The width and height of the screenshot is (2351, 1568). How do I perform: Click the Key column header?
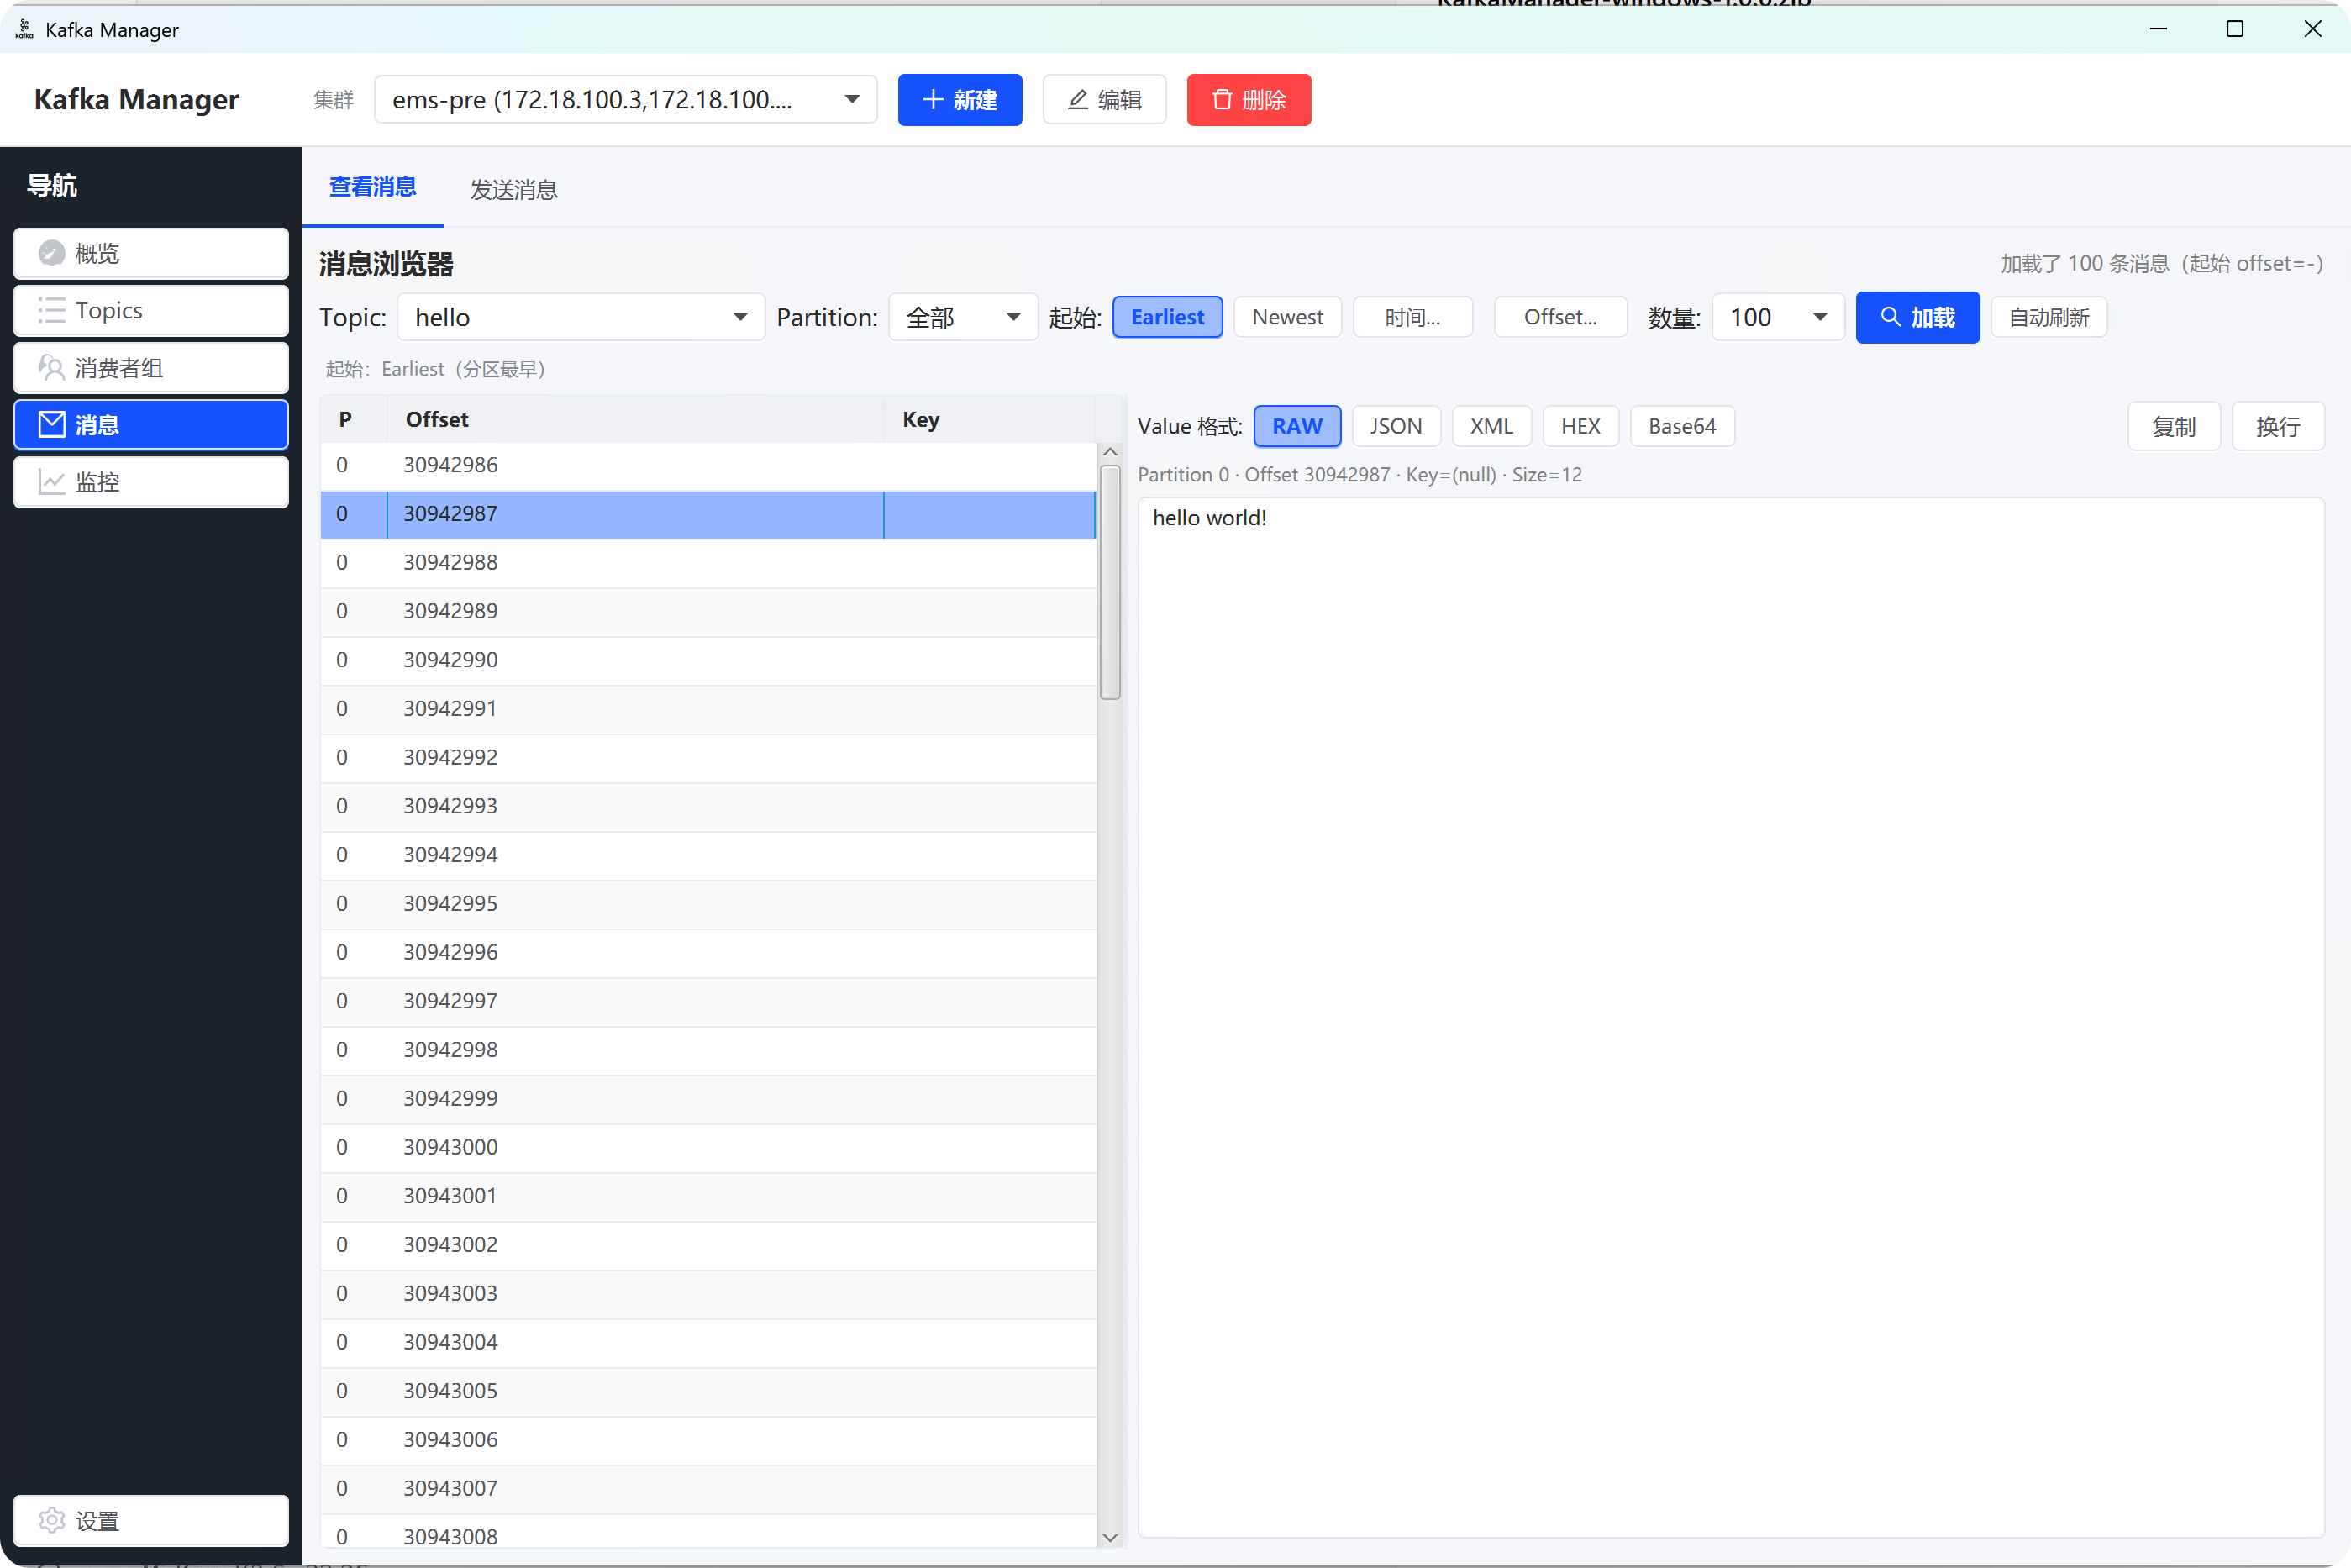[x=989, y=419]
